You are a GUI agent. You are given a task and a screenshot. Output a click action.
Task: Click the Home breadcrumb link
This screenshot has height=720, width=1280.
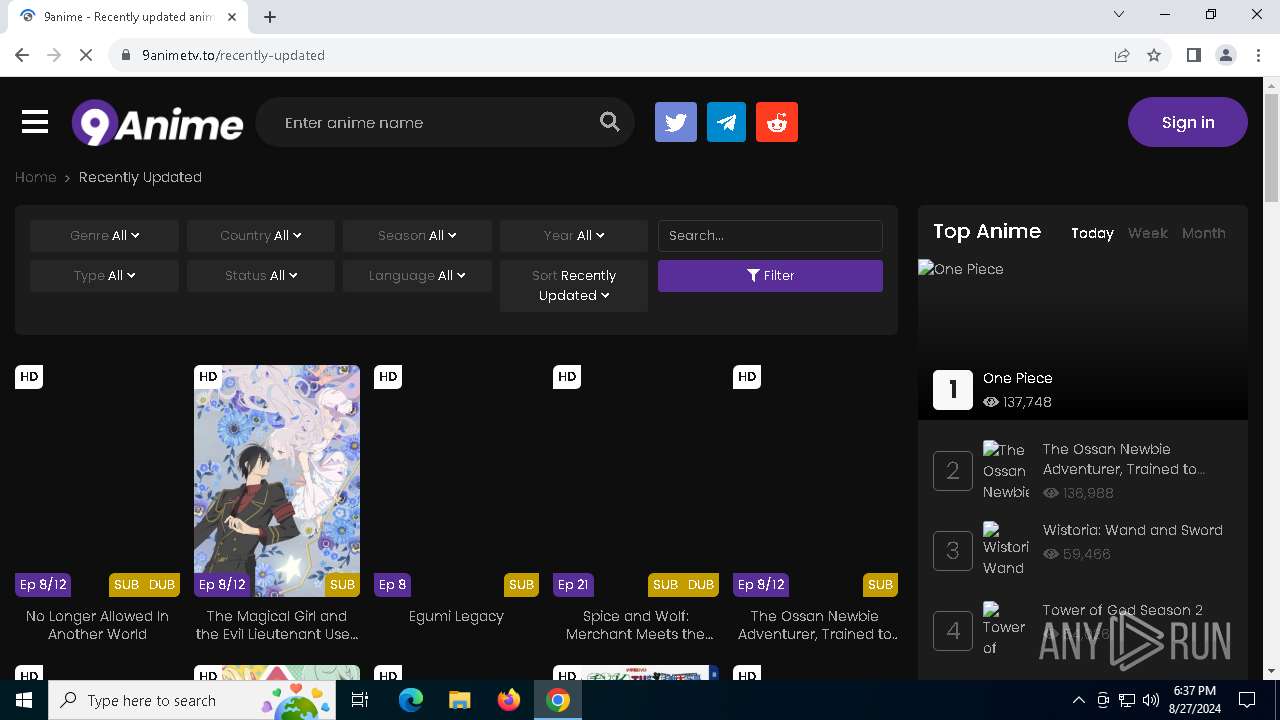(x=35, y=177)
